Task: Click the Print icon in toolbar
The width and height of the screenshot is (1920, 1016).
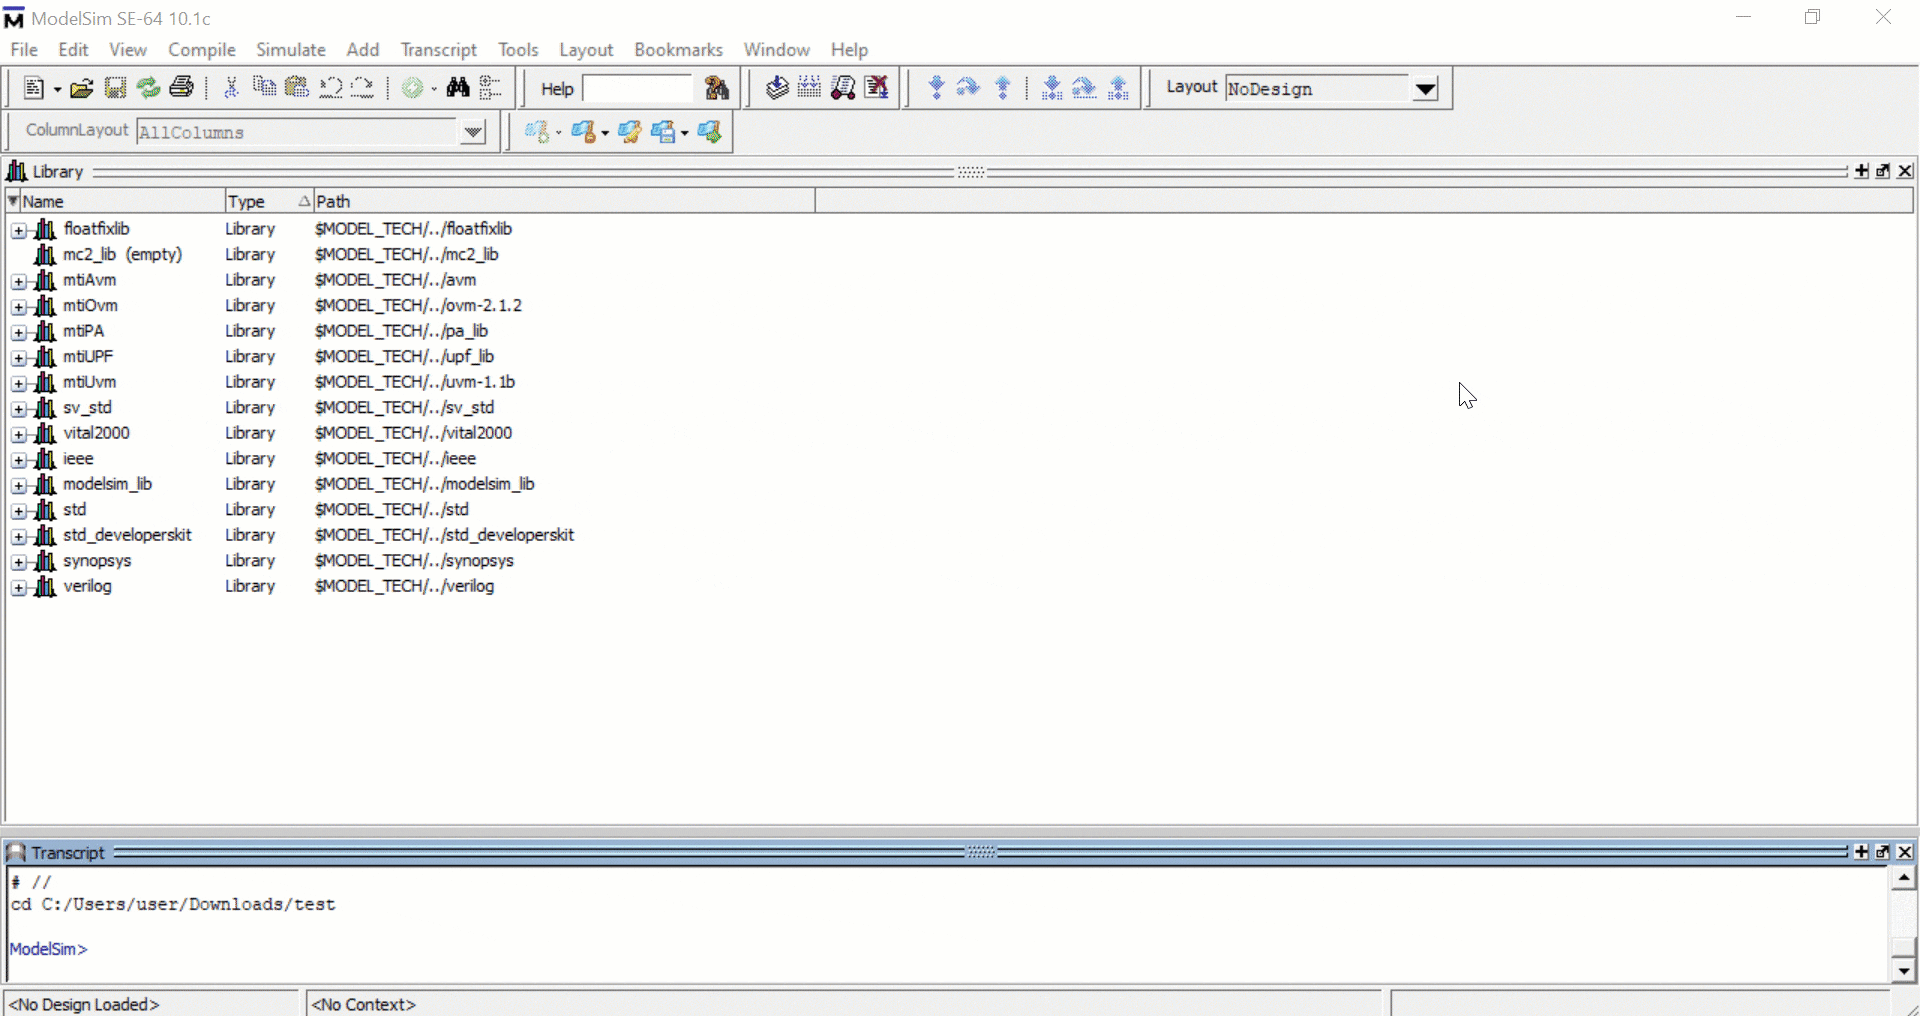Action: (x=181, y=88)
